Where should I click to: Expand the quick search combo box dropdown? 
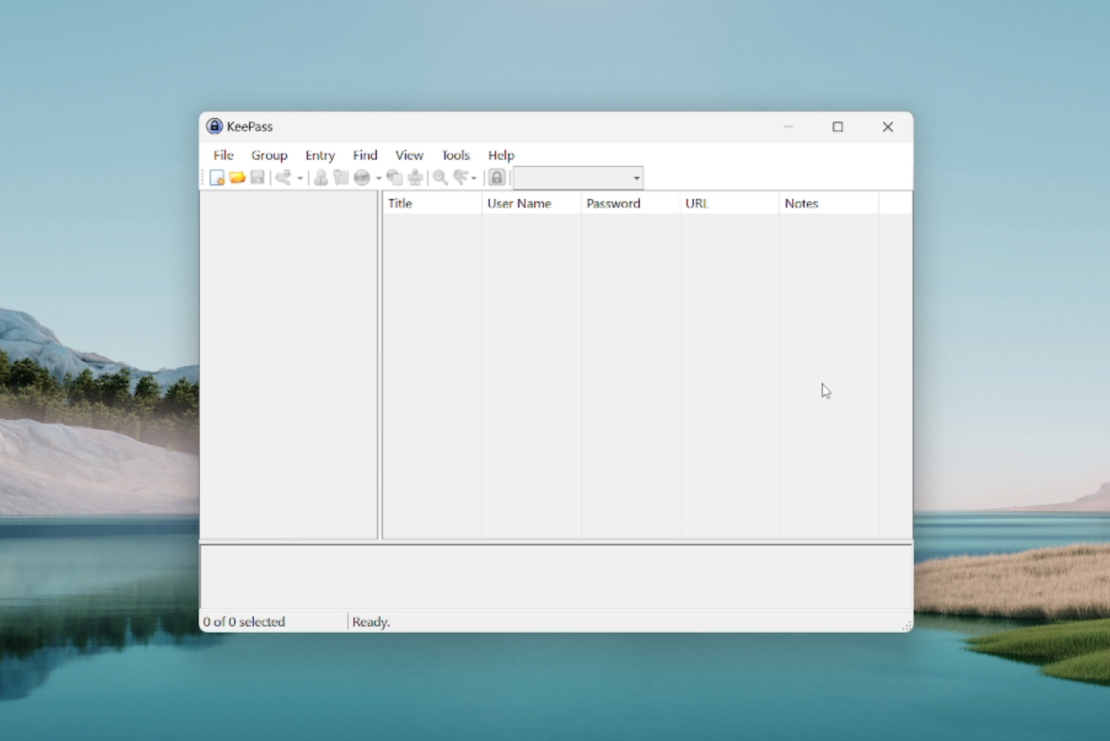(637, 177)
